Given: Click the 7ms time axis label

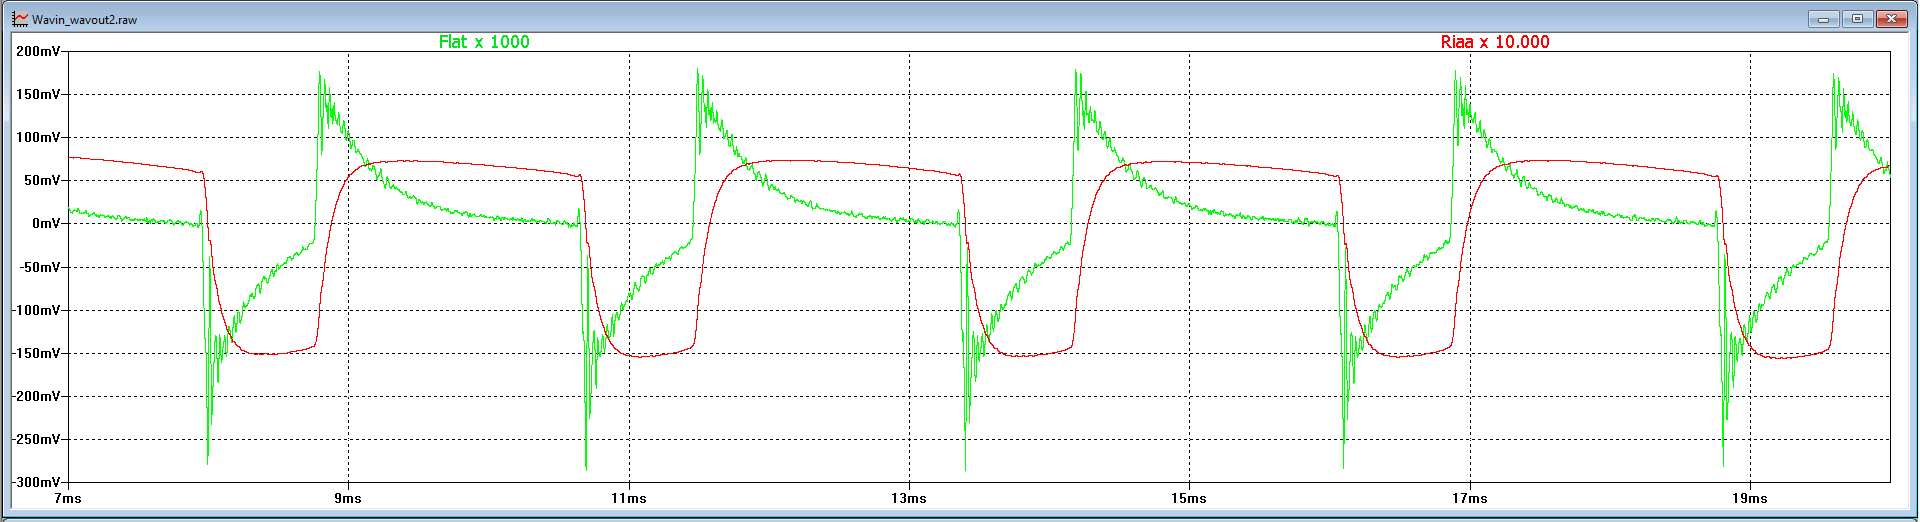Looking at the screenshot, I should [68, 498].
